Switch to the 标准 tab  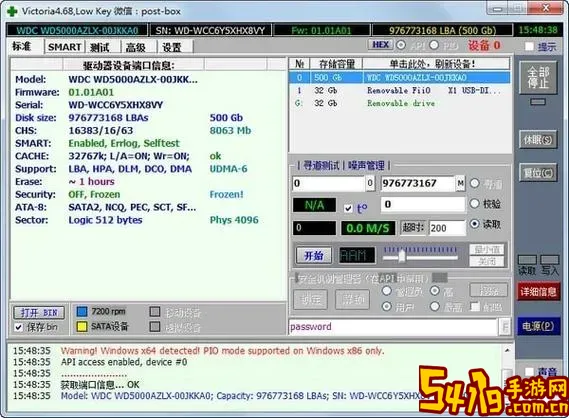(22, 46)
